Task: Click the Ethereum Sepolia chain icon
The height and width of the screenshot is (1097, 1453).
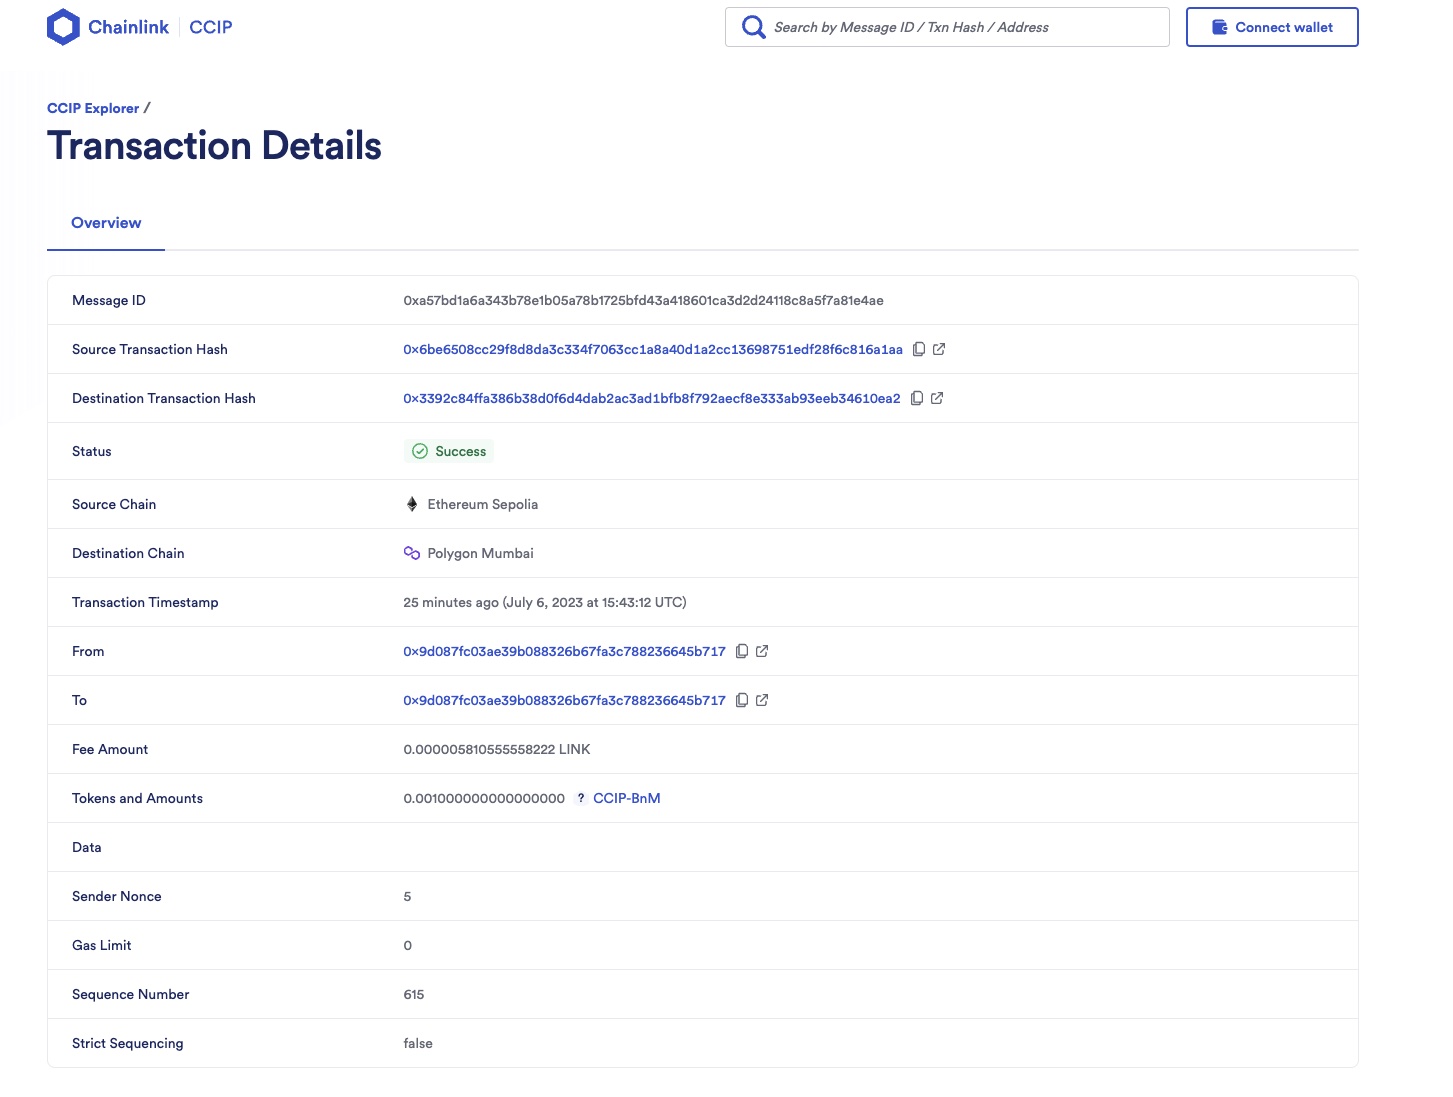Action: (x=412, y=504)
